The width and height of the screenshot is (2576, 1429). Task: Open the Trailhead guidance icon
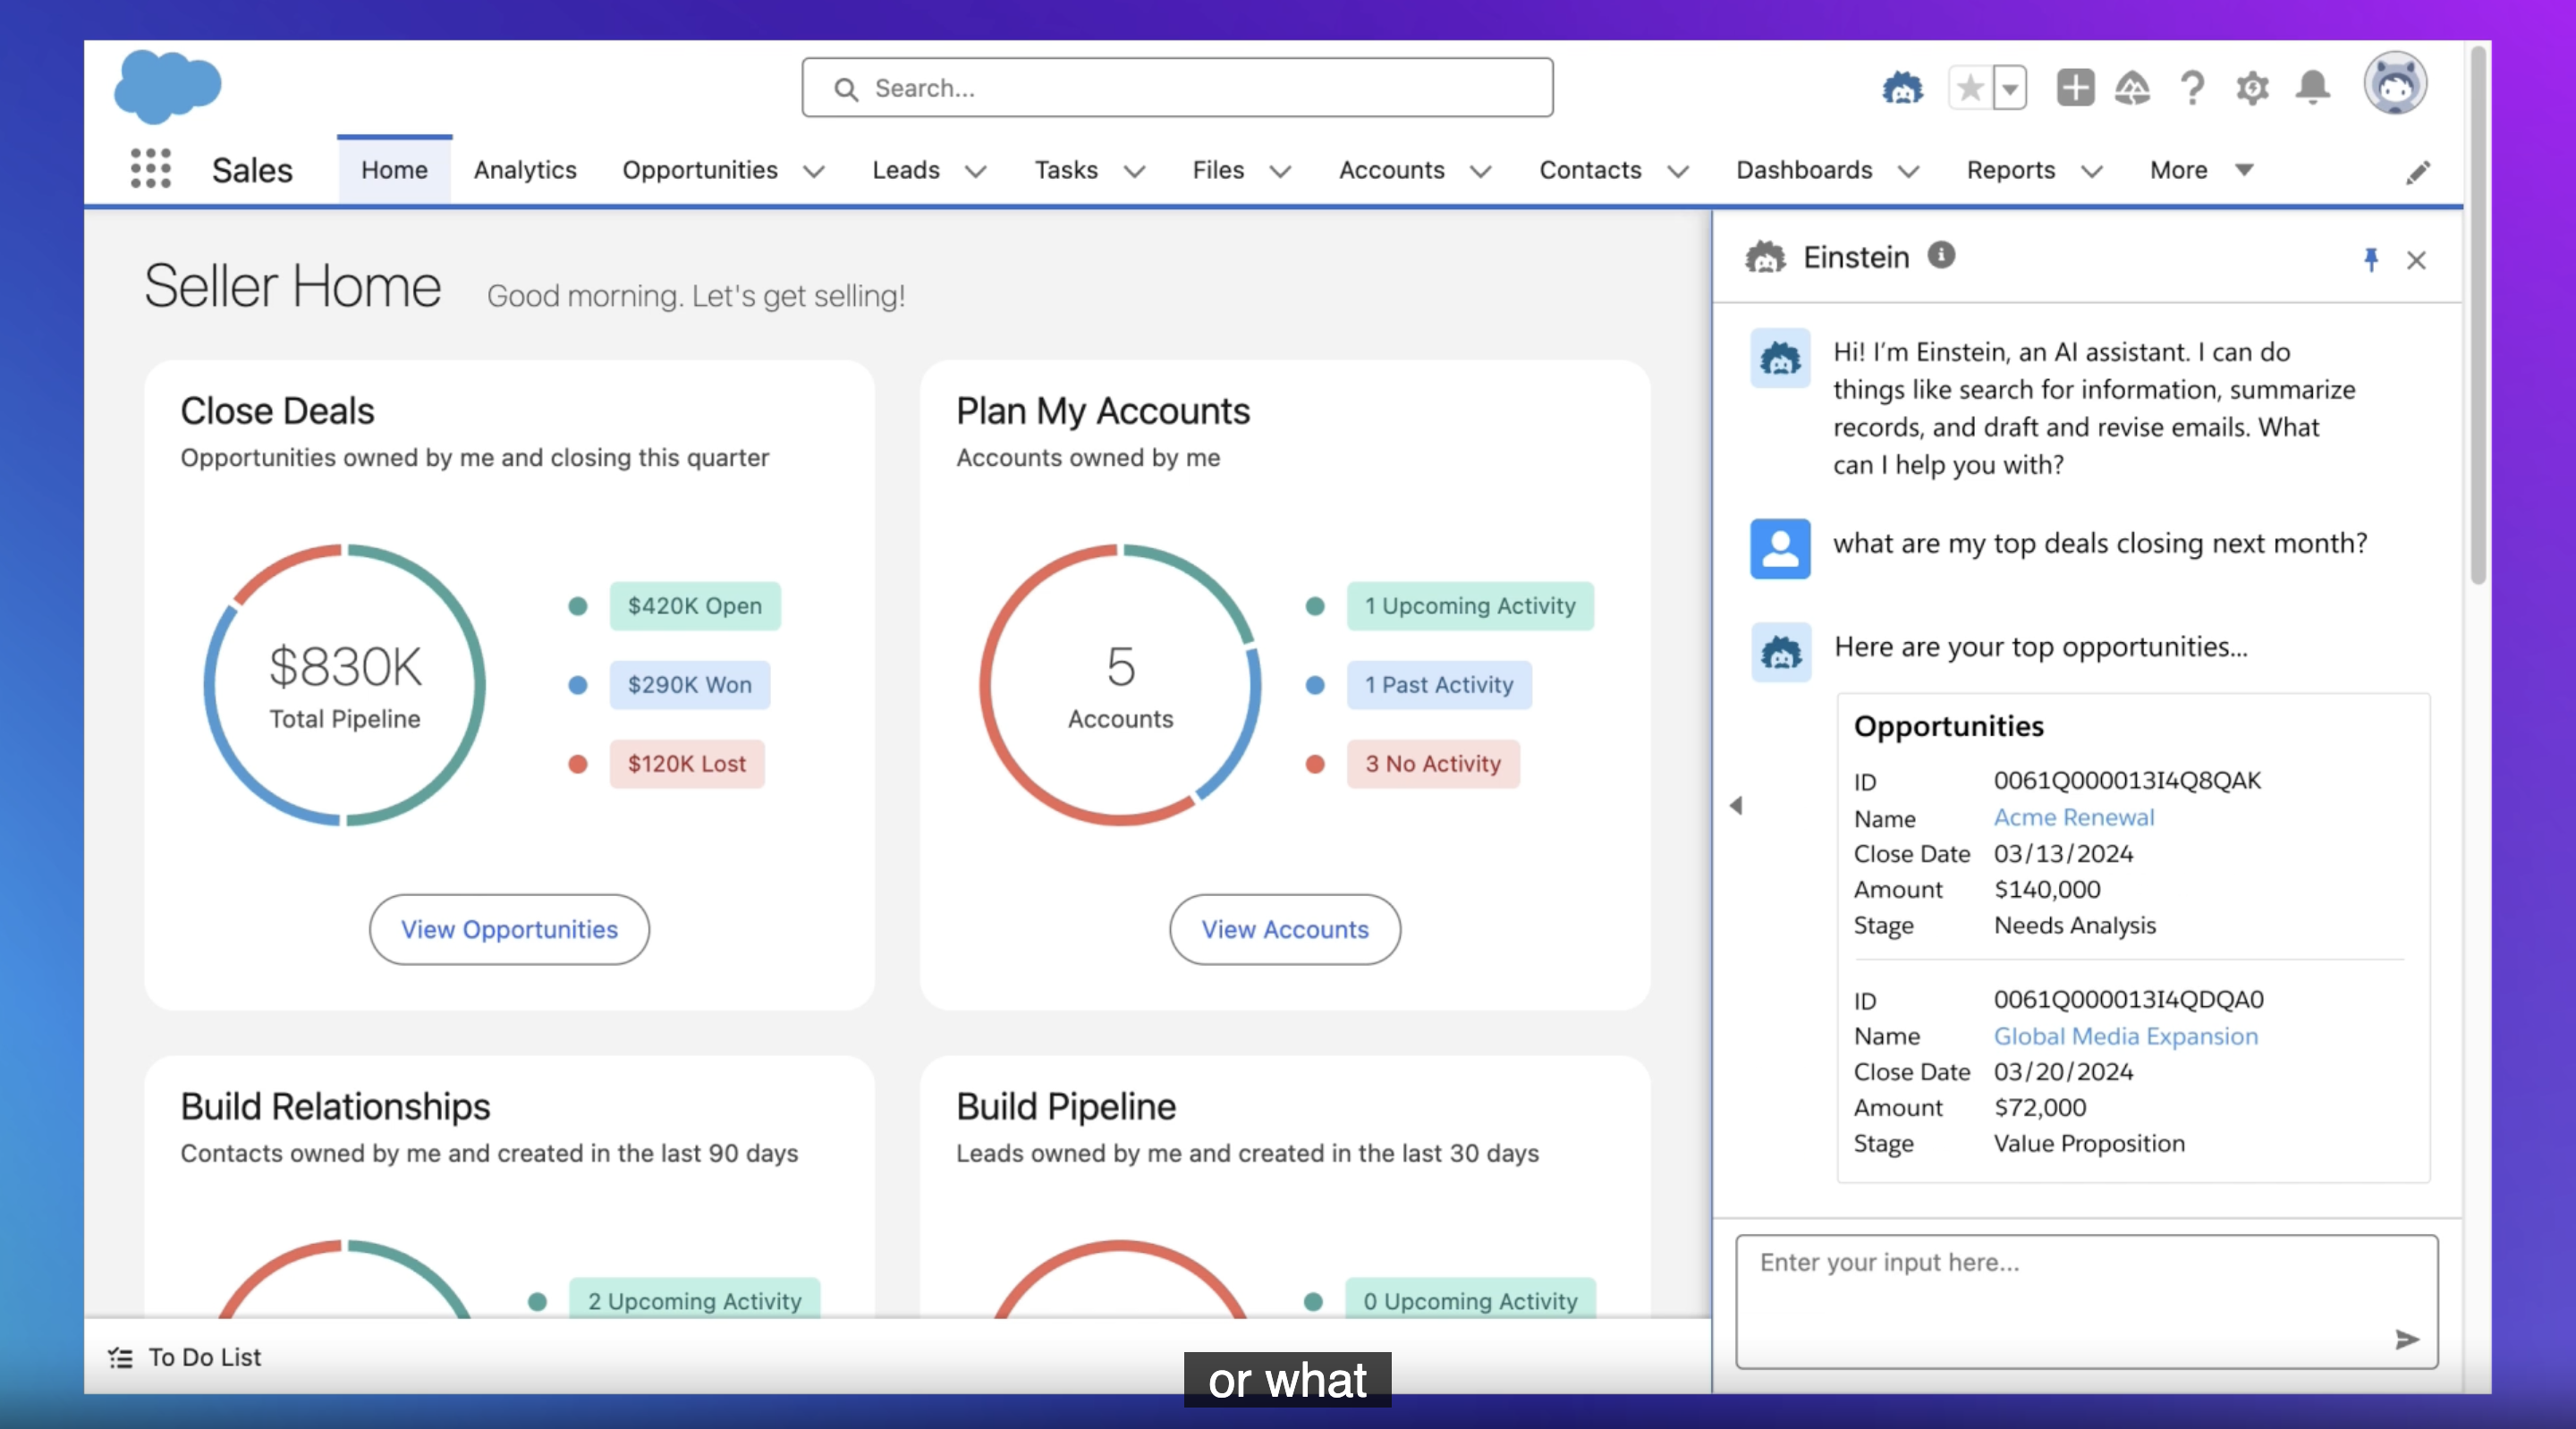coord(2132,88)
